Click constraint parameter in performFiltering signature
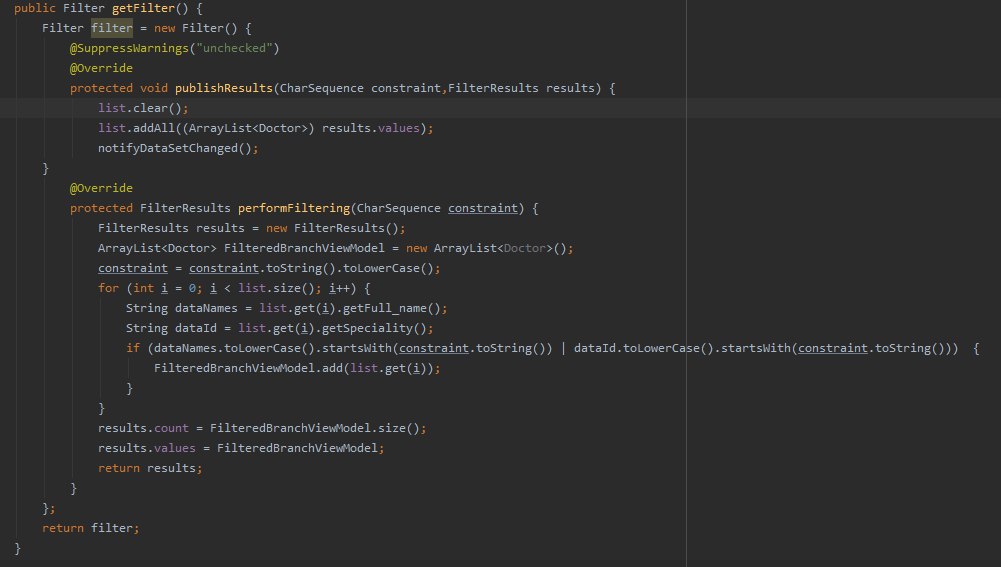The height and width of the screenshot is (567, 1001). click(483, 208)
